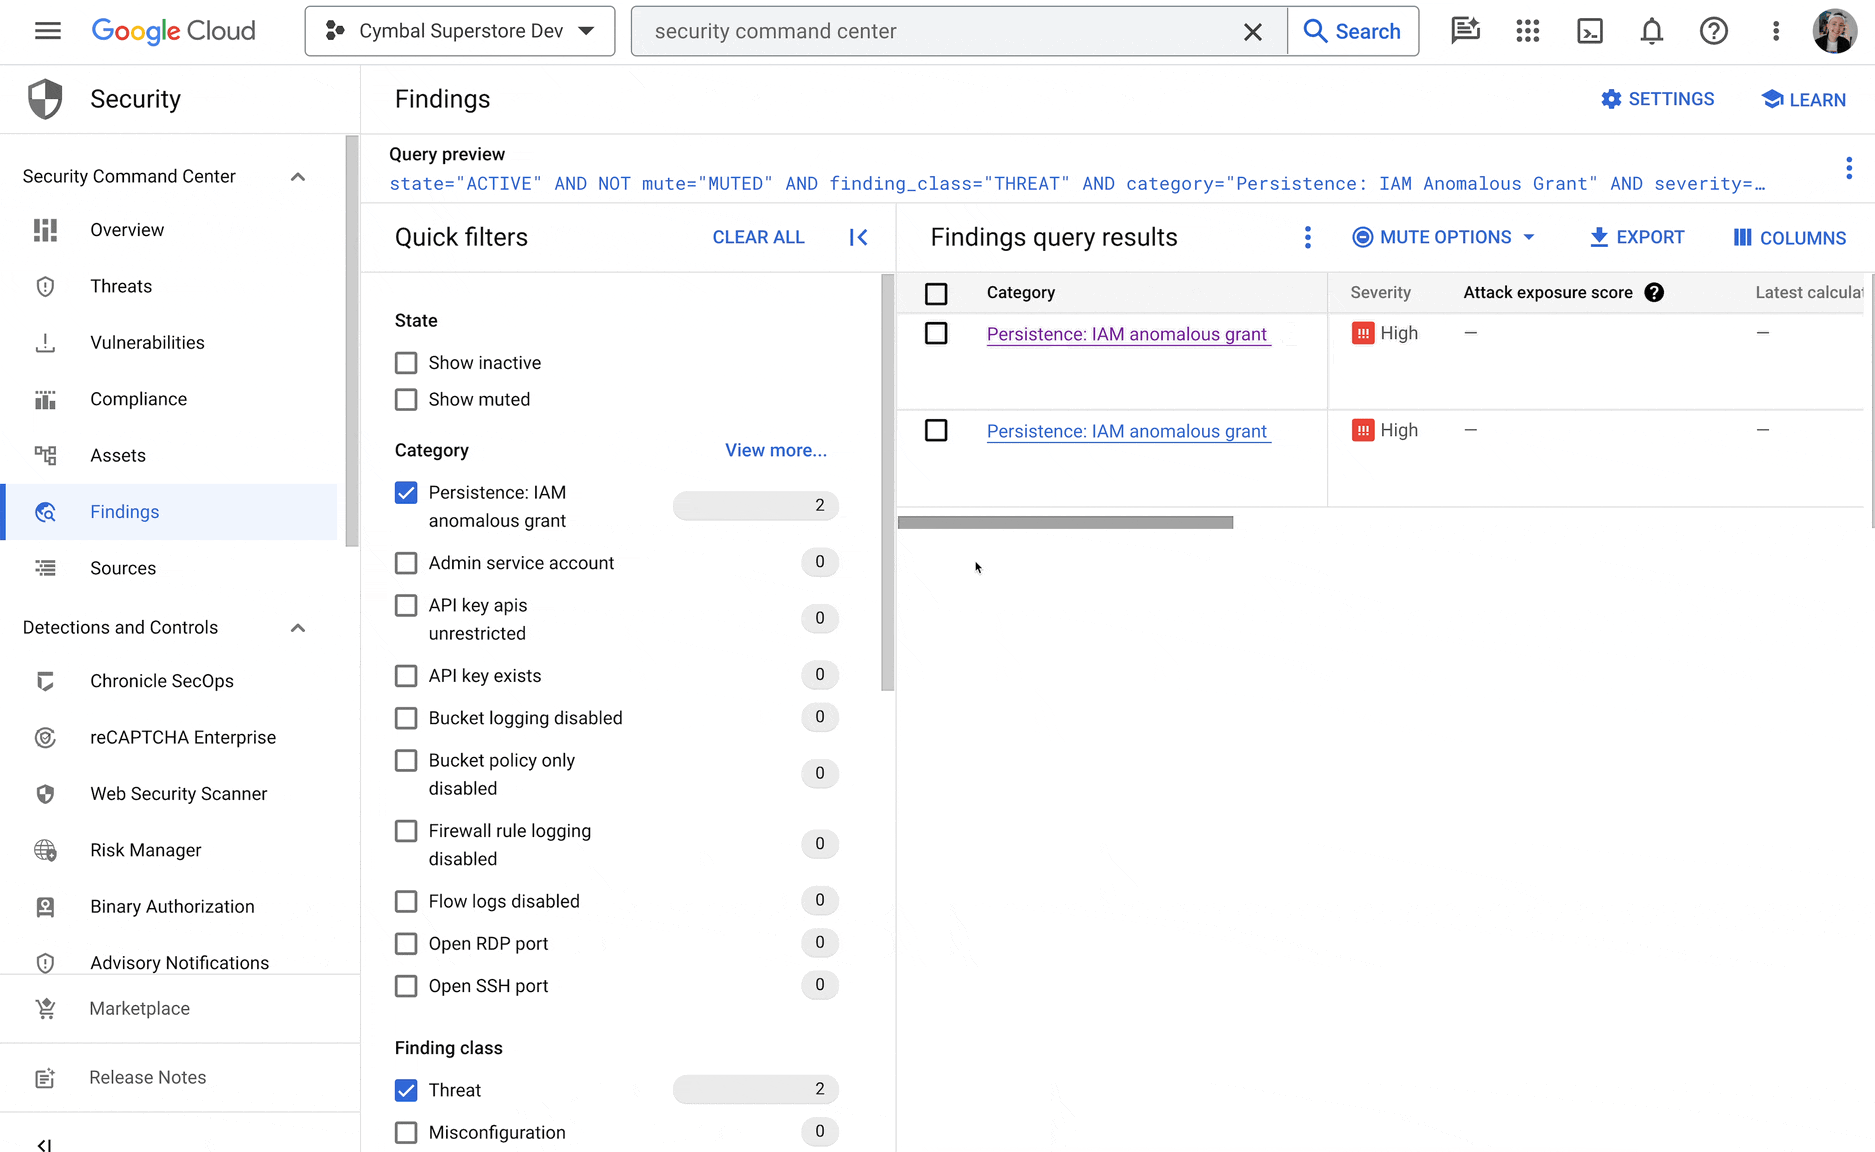
Task: Click the help question mark icon
Action: coord(1713,31)
